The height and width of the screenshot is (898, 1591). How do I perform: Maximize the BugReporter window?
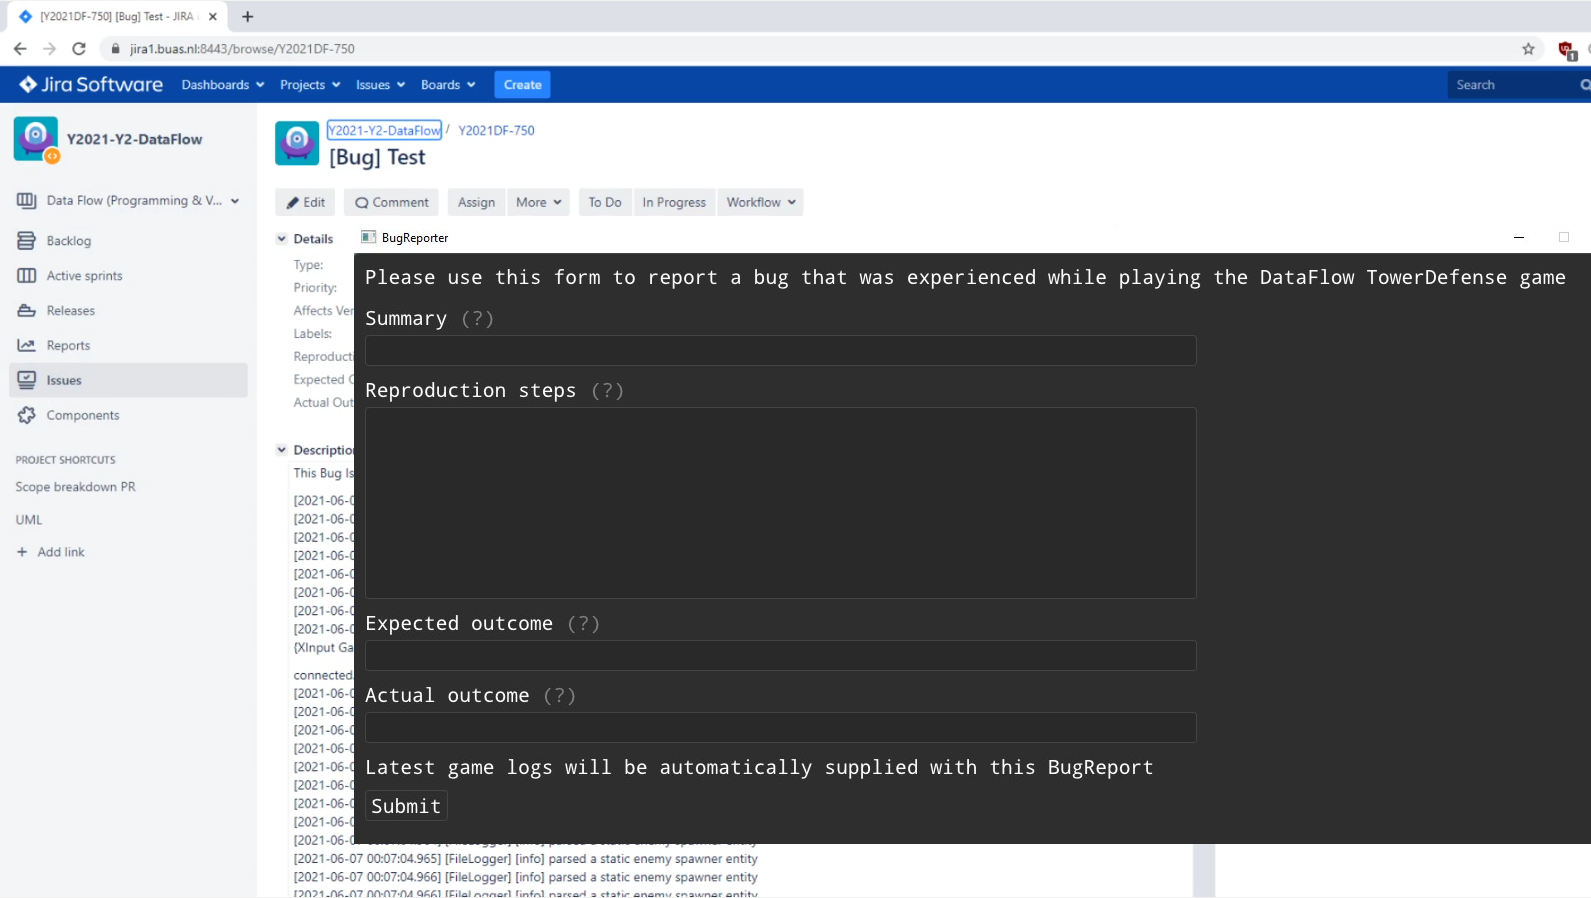click(x=1564, y=237)
